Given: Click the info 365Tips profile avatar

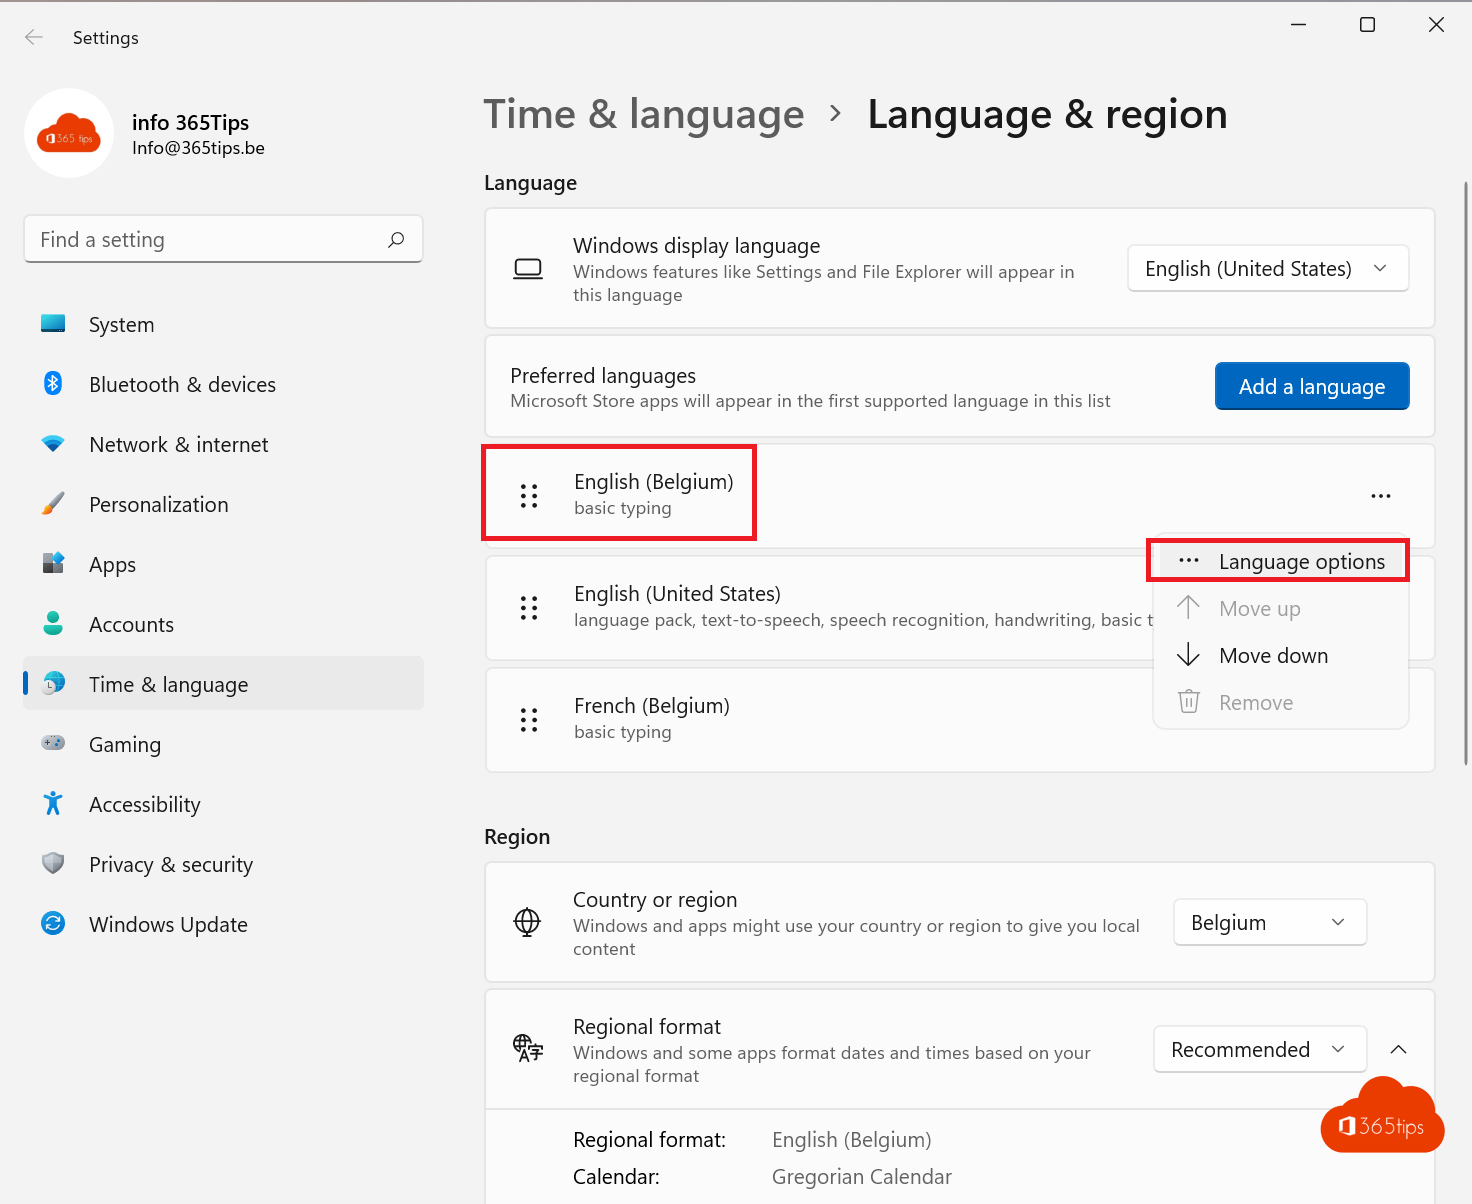Looking at the screenshot, I should click(x=69, y=134).
